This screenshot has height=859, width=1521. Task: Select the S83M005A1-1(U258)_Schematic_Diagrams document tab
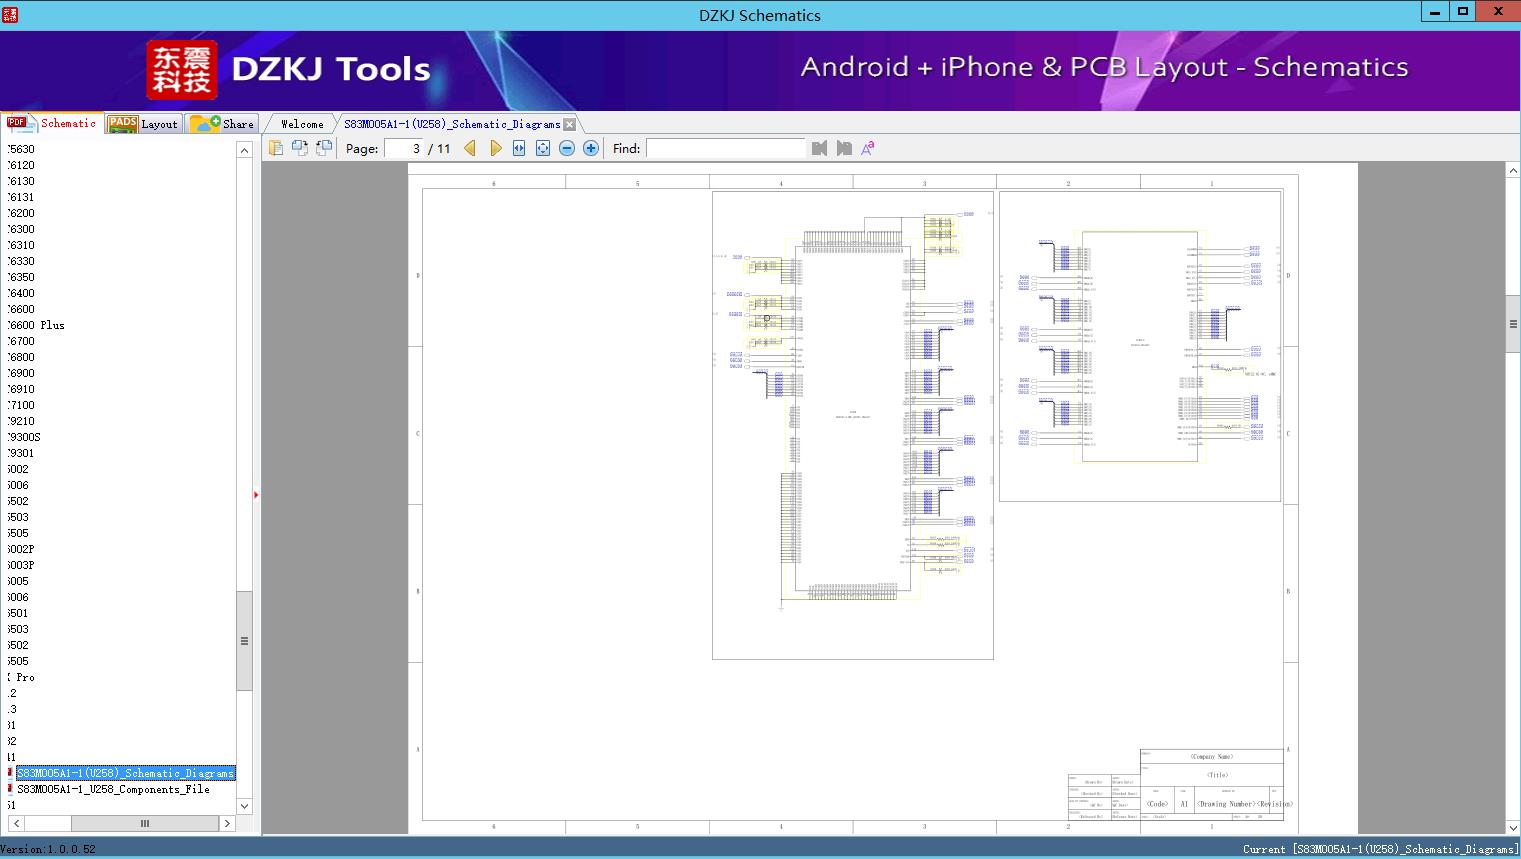(x=451, y=124)
